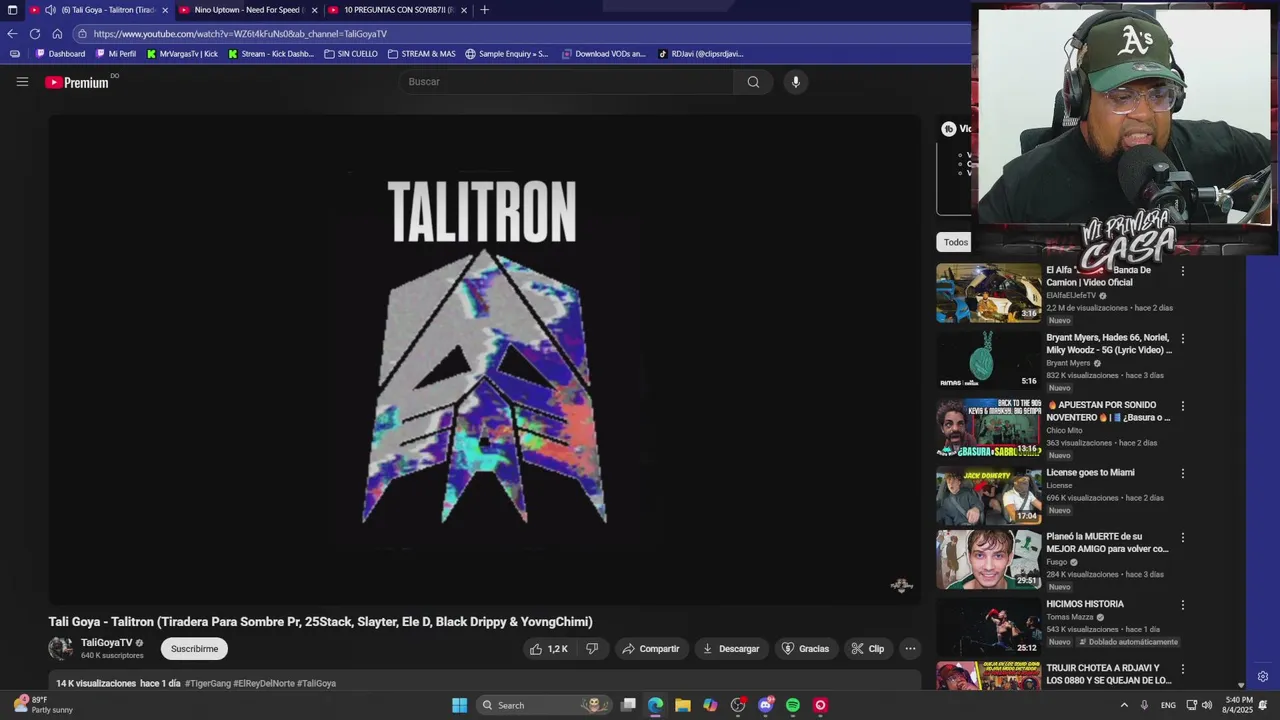Open TaliGoyaTV channel avatar
The height and width of the screenshot is (720, 1280).
click(x=61, y=649)
